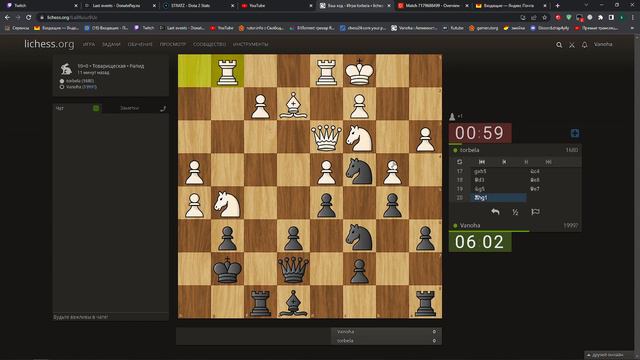Select the white king on the board
The height and width of the screenshot is (360, 640).
point(359,71)
